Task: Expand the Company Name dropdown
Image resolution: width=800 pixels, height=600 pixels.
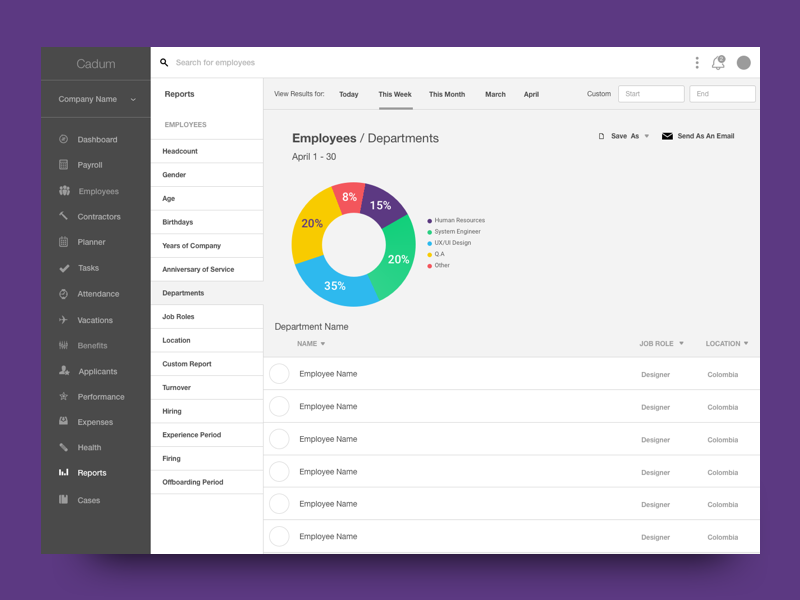Action: tap(133, 99)
